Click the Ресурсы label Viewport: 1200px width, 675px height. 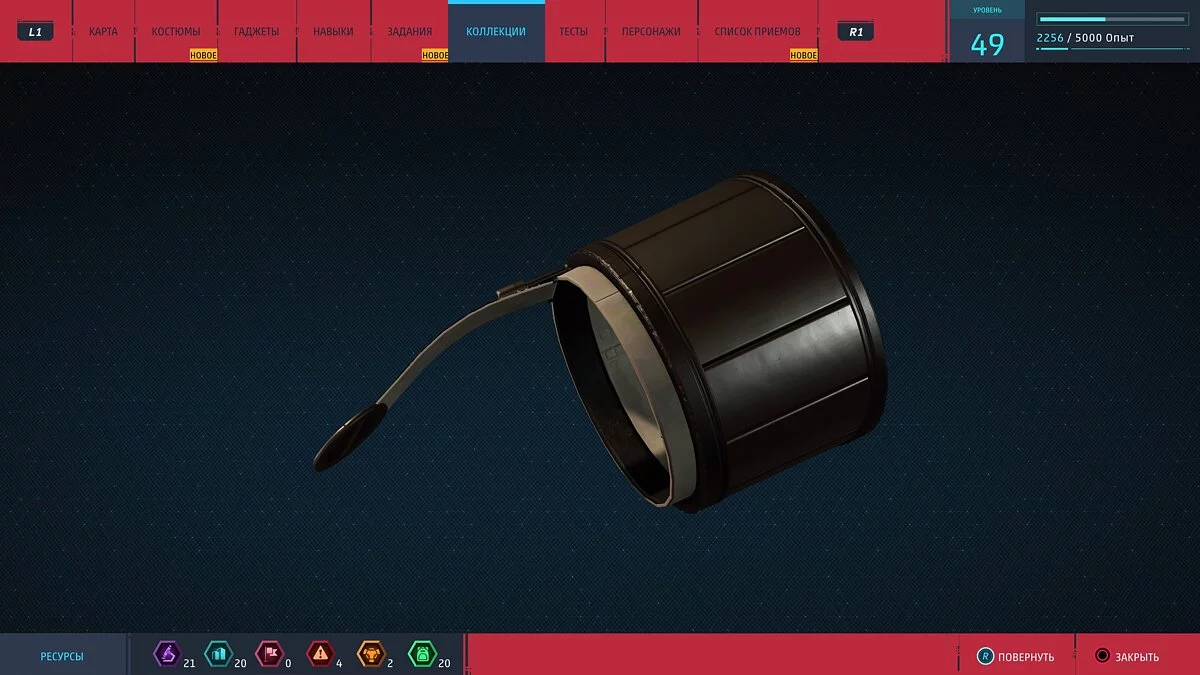pos(62,657)
